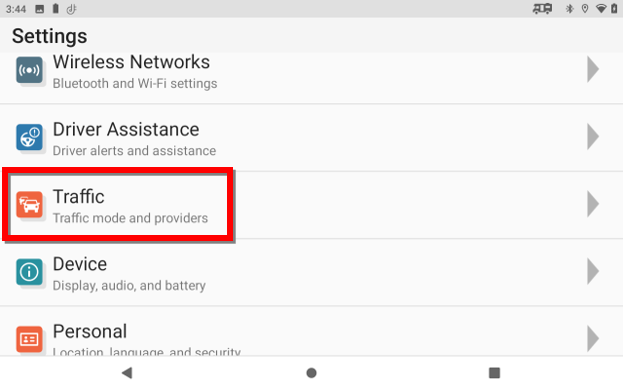Screen dimensions: 623x390
Task: Tap the orange Traffic car icon
Action: [29, 205]
